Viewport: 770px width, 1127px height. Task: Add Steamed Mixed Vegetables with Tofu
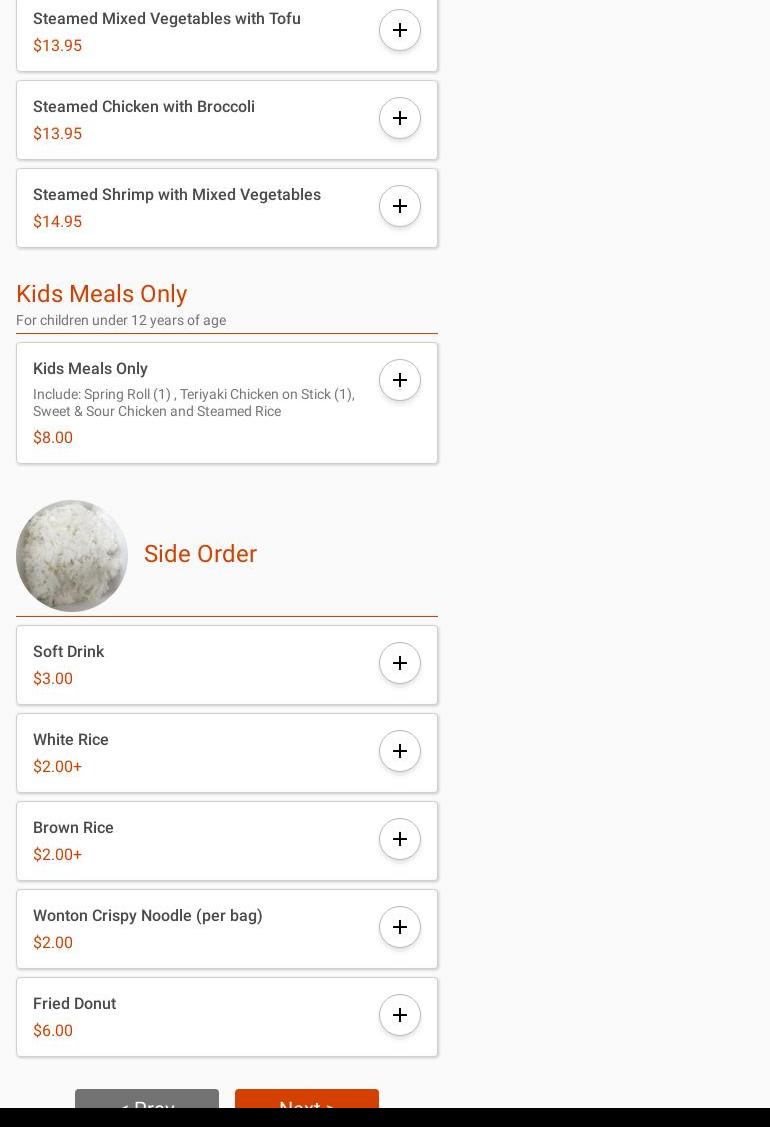click(x=400, y=30)
